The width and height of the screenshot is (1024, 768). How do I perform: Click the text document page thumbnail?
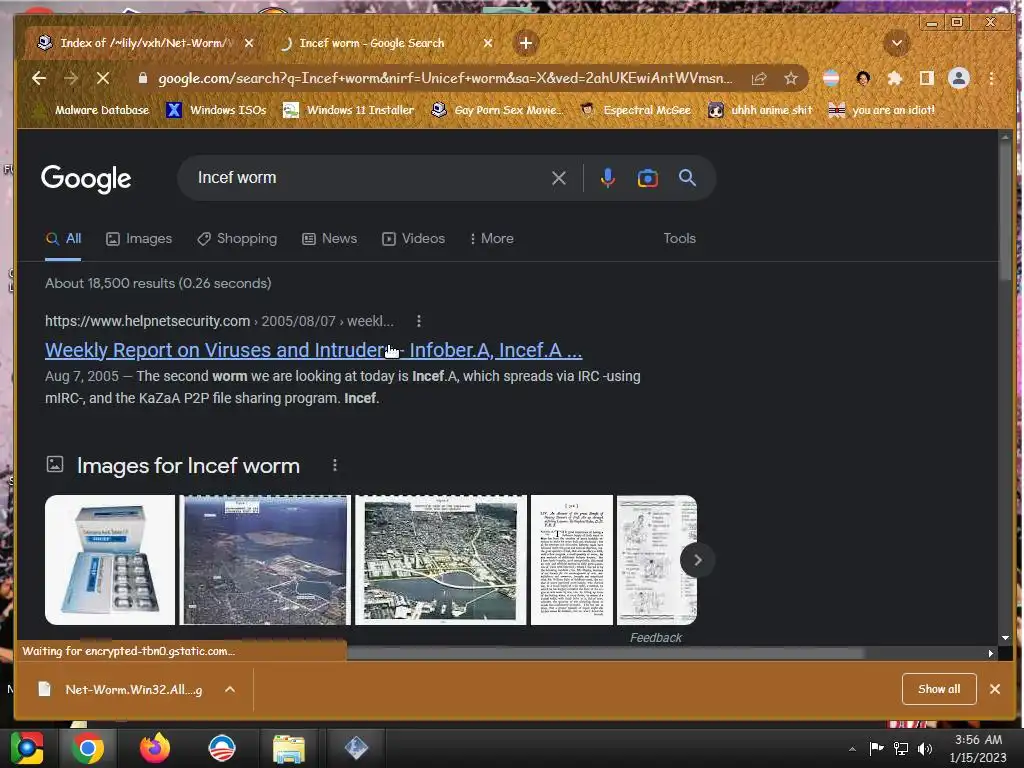[x=572, y=560]
